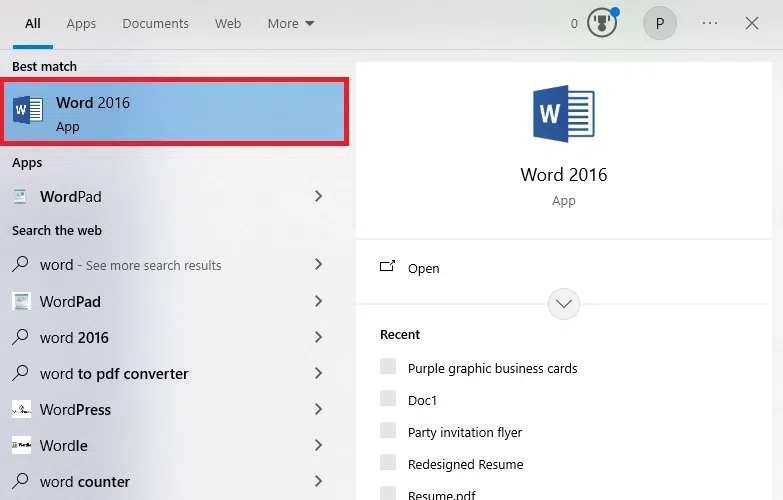Open recent file Party invitation flyer
This screenshot has height=500, width=783.
click(x=465, y=433)
